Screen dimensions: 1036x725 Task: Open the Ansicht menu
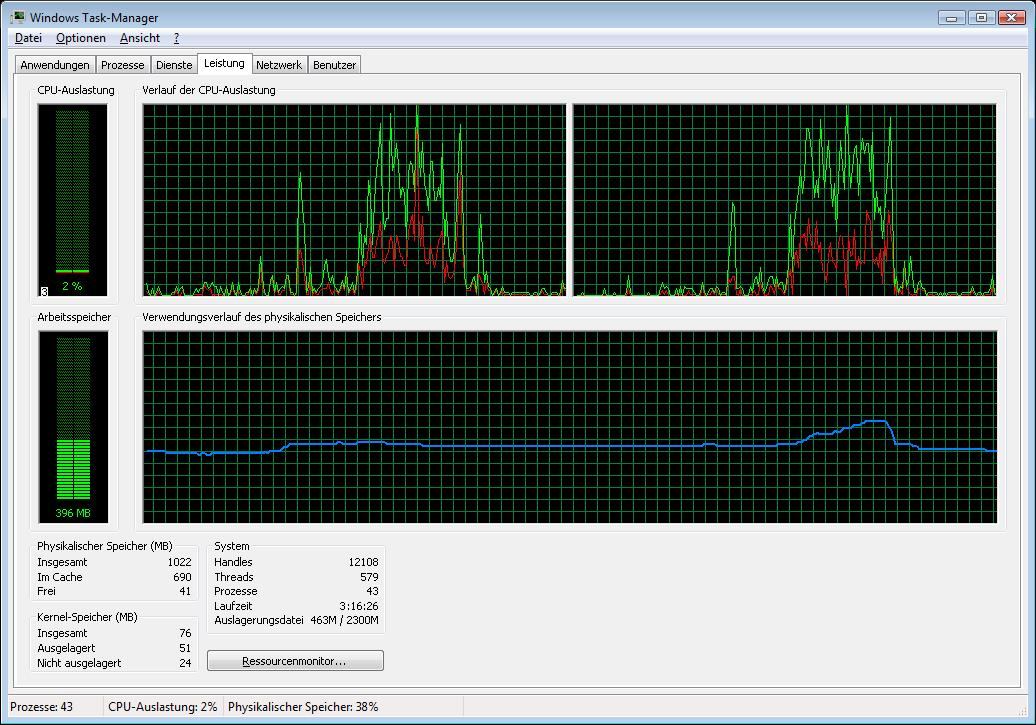click(140, 38)
